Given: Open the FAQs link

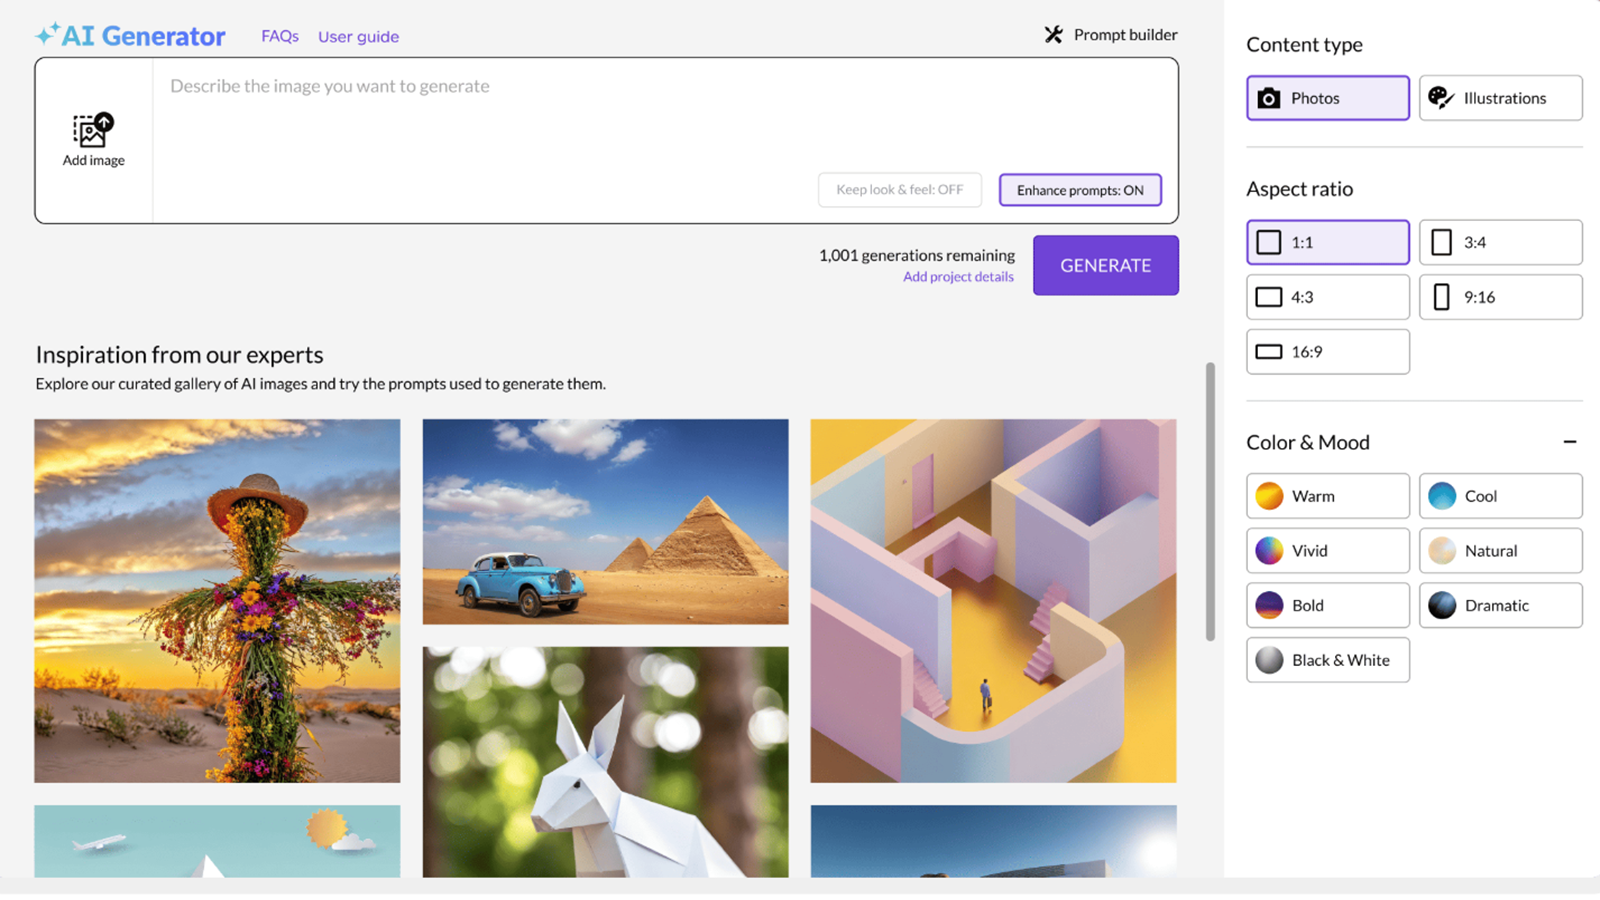Looking at the screenshot, I should pos(280,36).
